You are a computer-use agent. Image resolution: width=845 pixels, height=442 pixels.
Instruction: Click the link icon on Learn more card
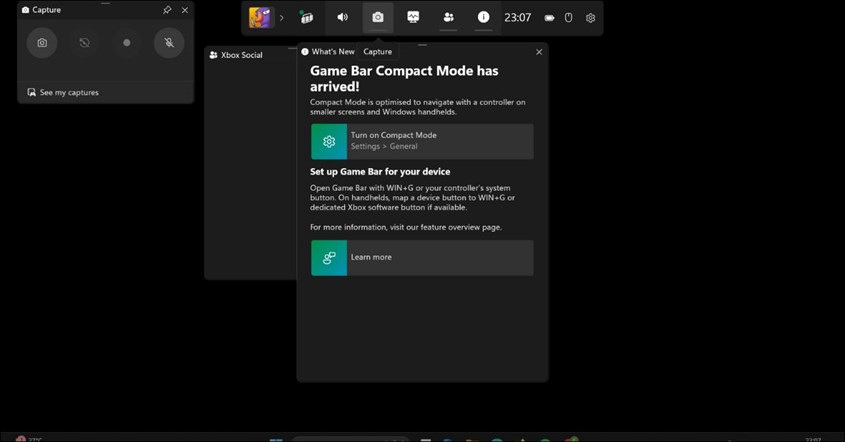(x=329, y=258)
